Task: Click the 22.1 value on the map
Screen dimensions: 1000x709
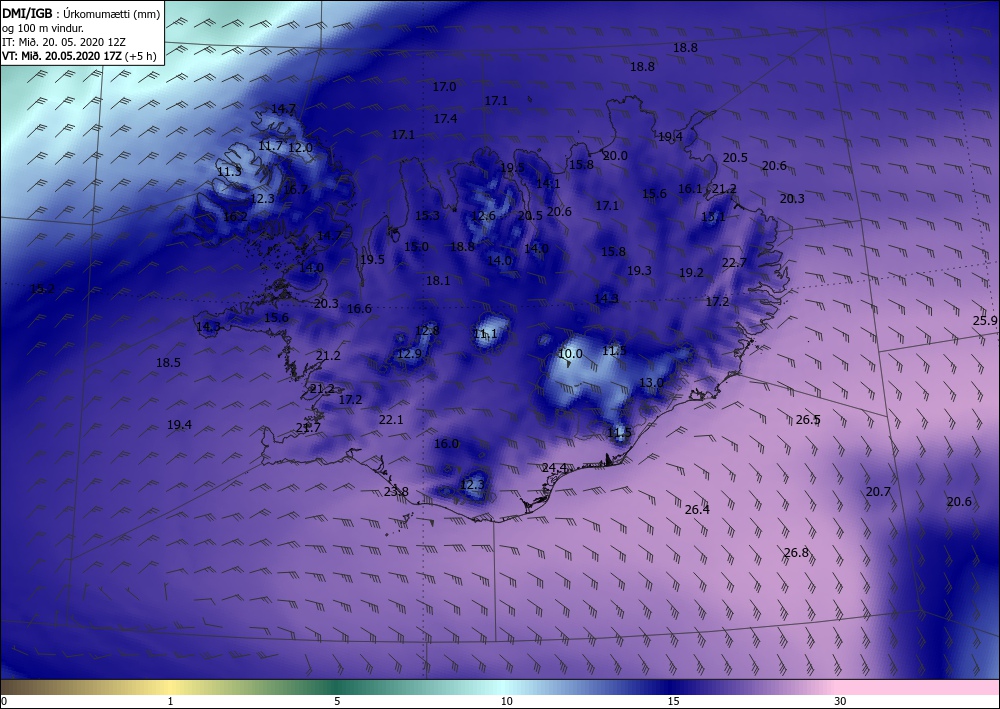Action: (x=391, y=420)
